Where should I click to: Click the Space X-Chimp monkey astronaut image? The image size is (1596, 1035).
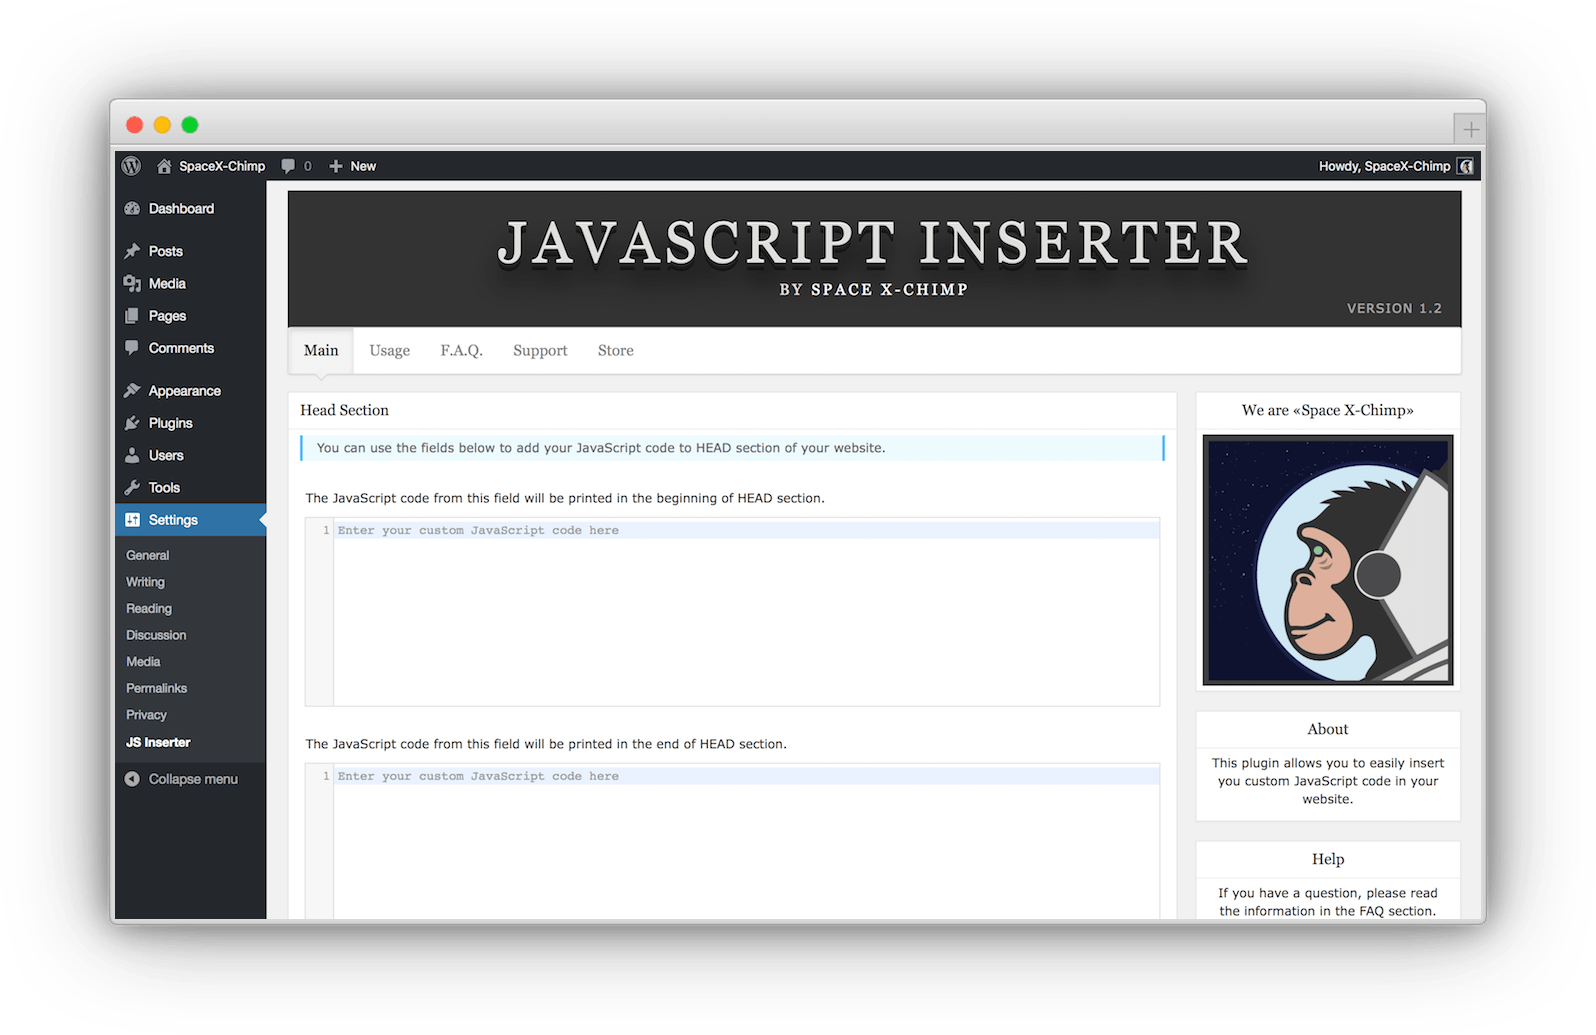pos(1328,560)
